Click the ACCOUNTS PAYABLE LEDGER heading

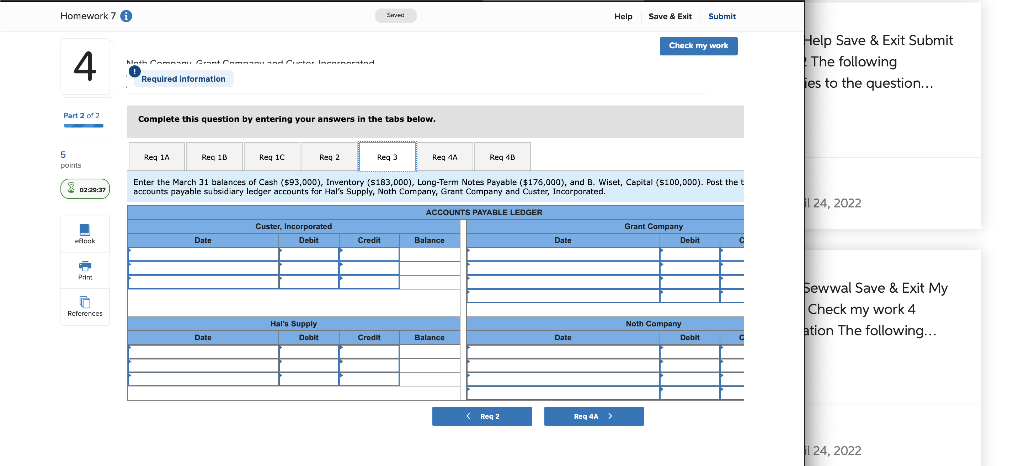(484, 212)
